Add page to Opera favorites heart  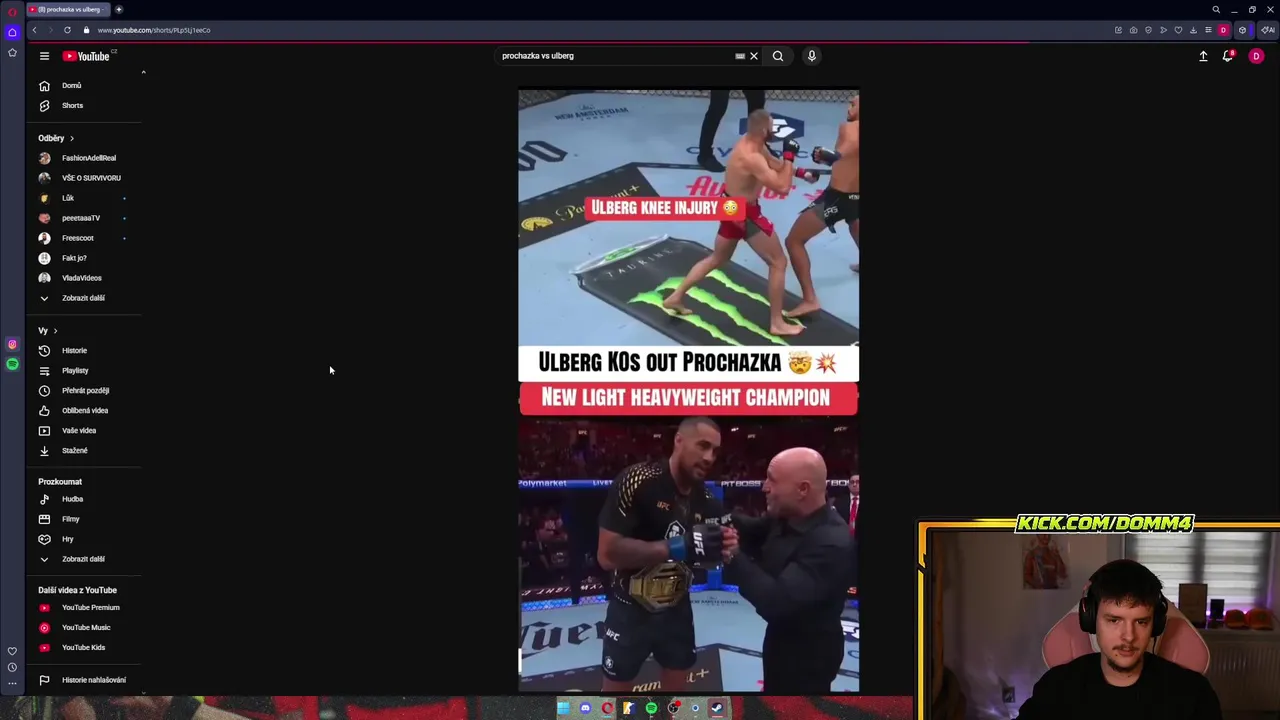pos(1178,30)
